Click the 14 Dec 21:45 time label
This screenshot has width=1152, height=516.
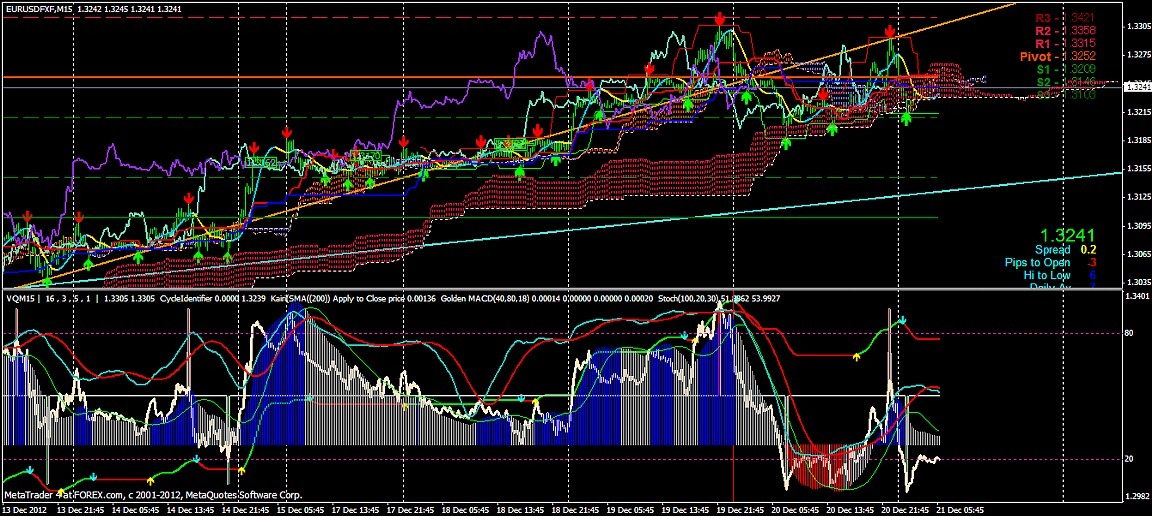(245, 509)
